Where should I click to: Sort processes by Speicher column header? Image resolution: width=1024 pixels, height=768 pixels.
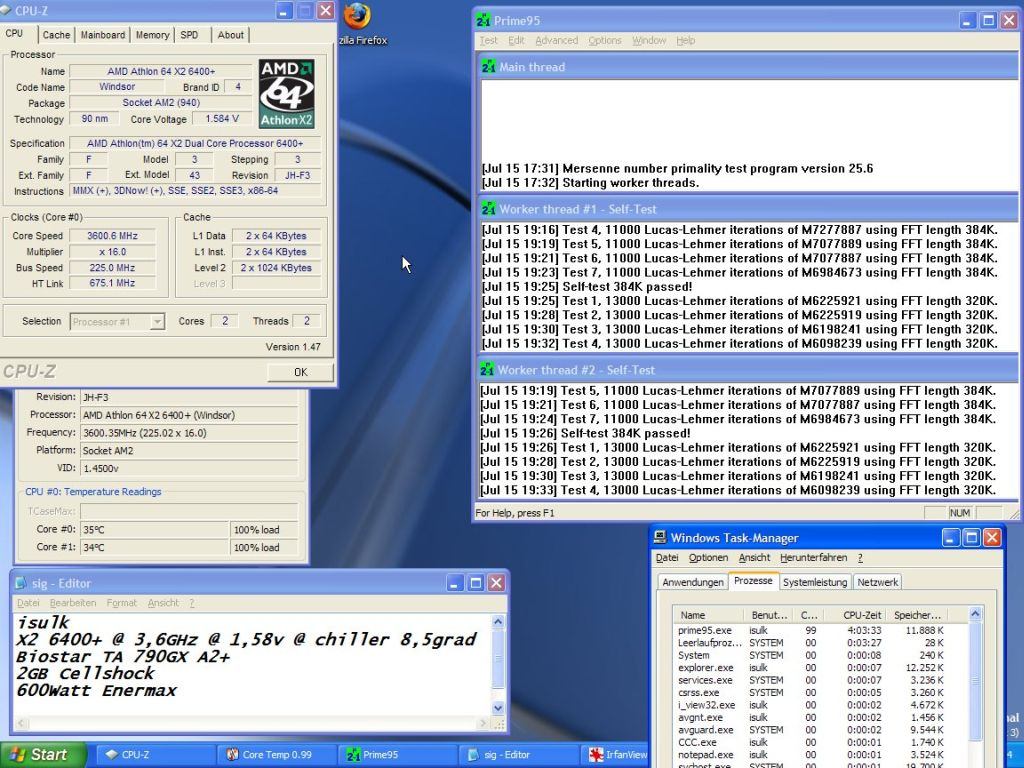point(917,615)
